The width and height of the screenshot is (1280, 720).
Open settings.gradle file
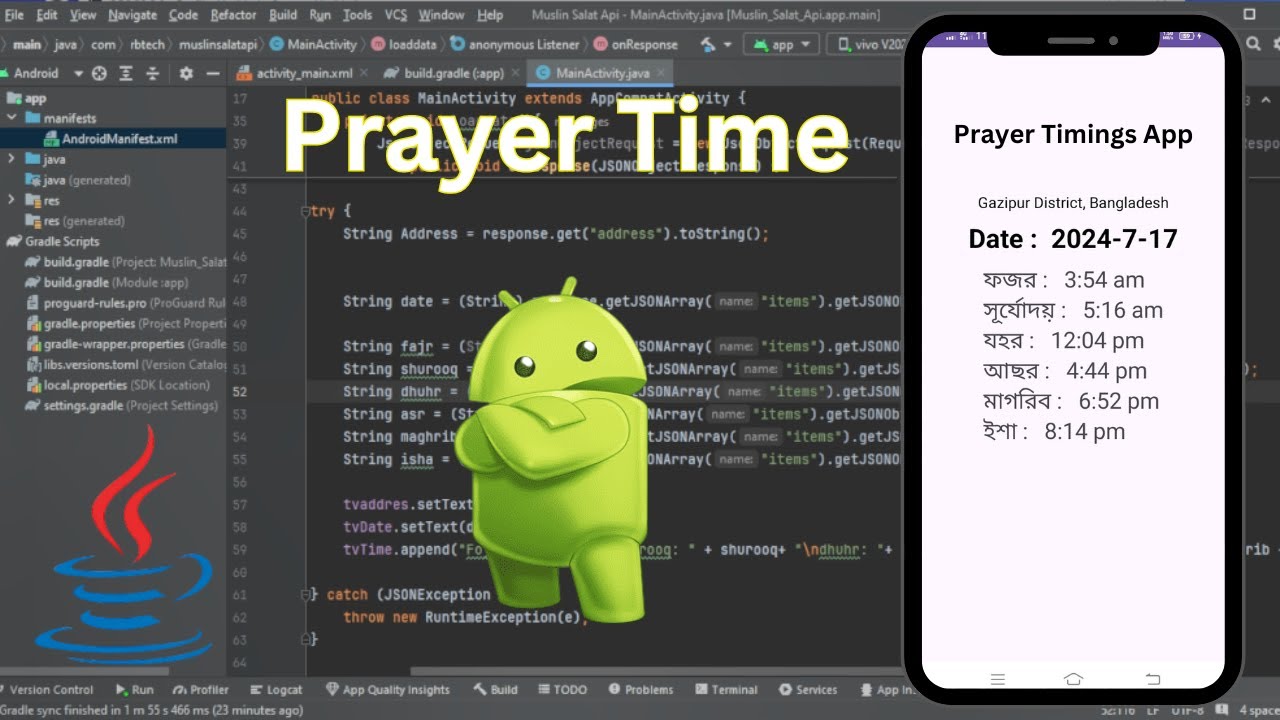[x=122, y=406]
